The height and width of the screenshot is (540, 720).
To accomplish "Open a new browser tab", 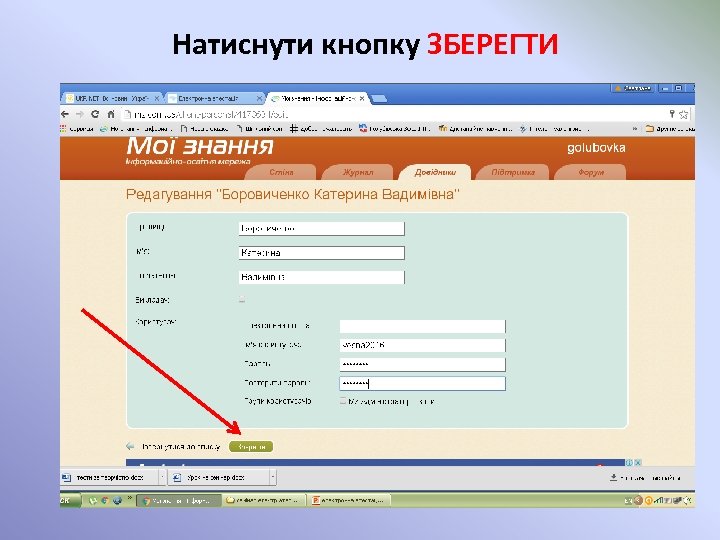I will (379, 98).
